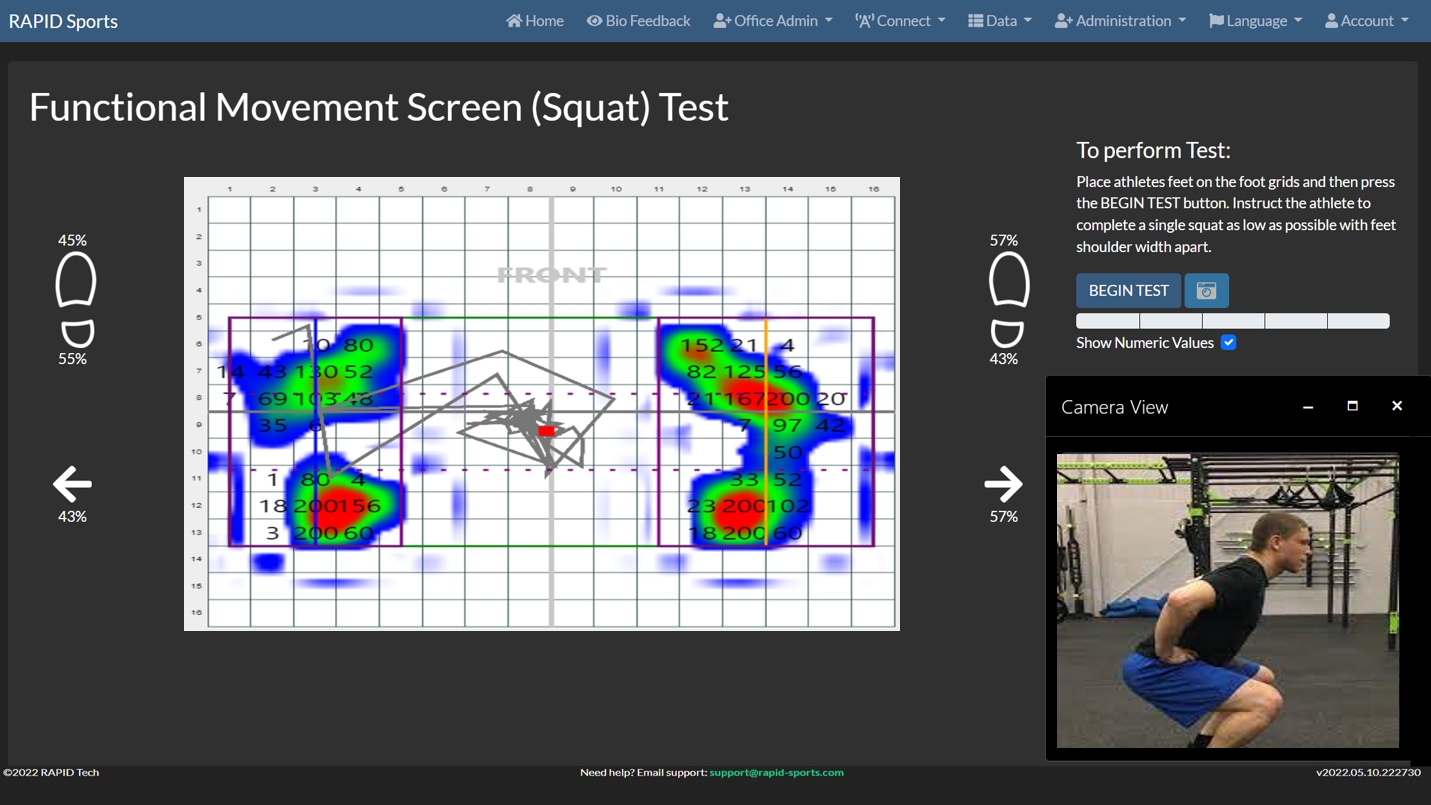Open Bio Feedback with the eye icon
Image resolution: width=1431 pixels, height=805 pixels.
pos(638,21)
